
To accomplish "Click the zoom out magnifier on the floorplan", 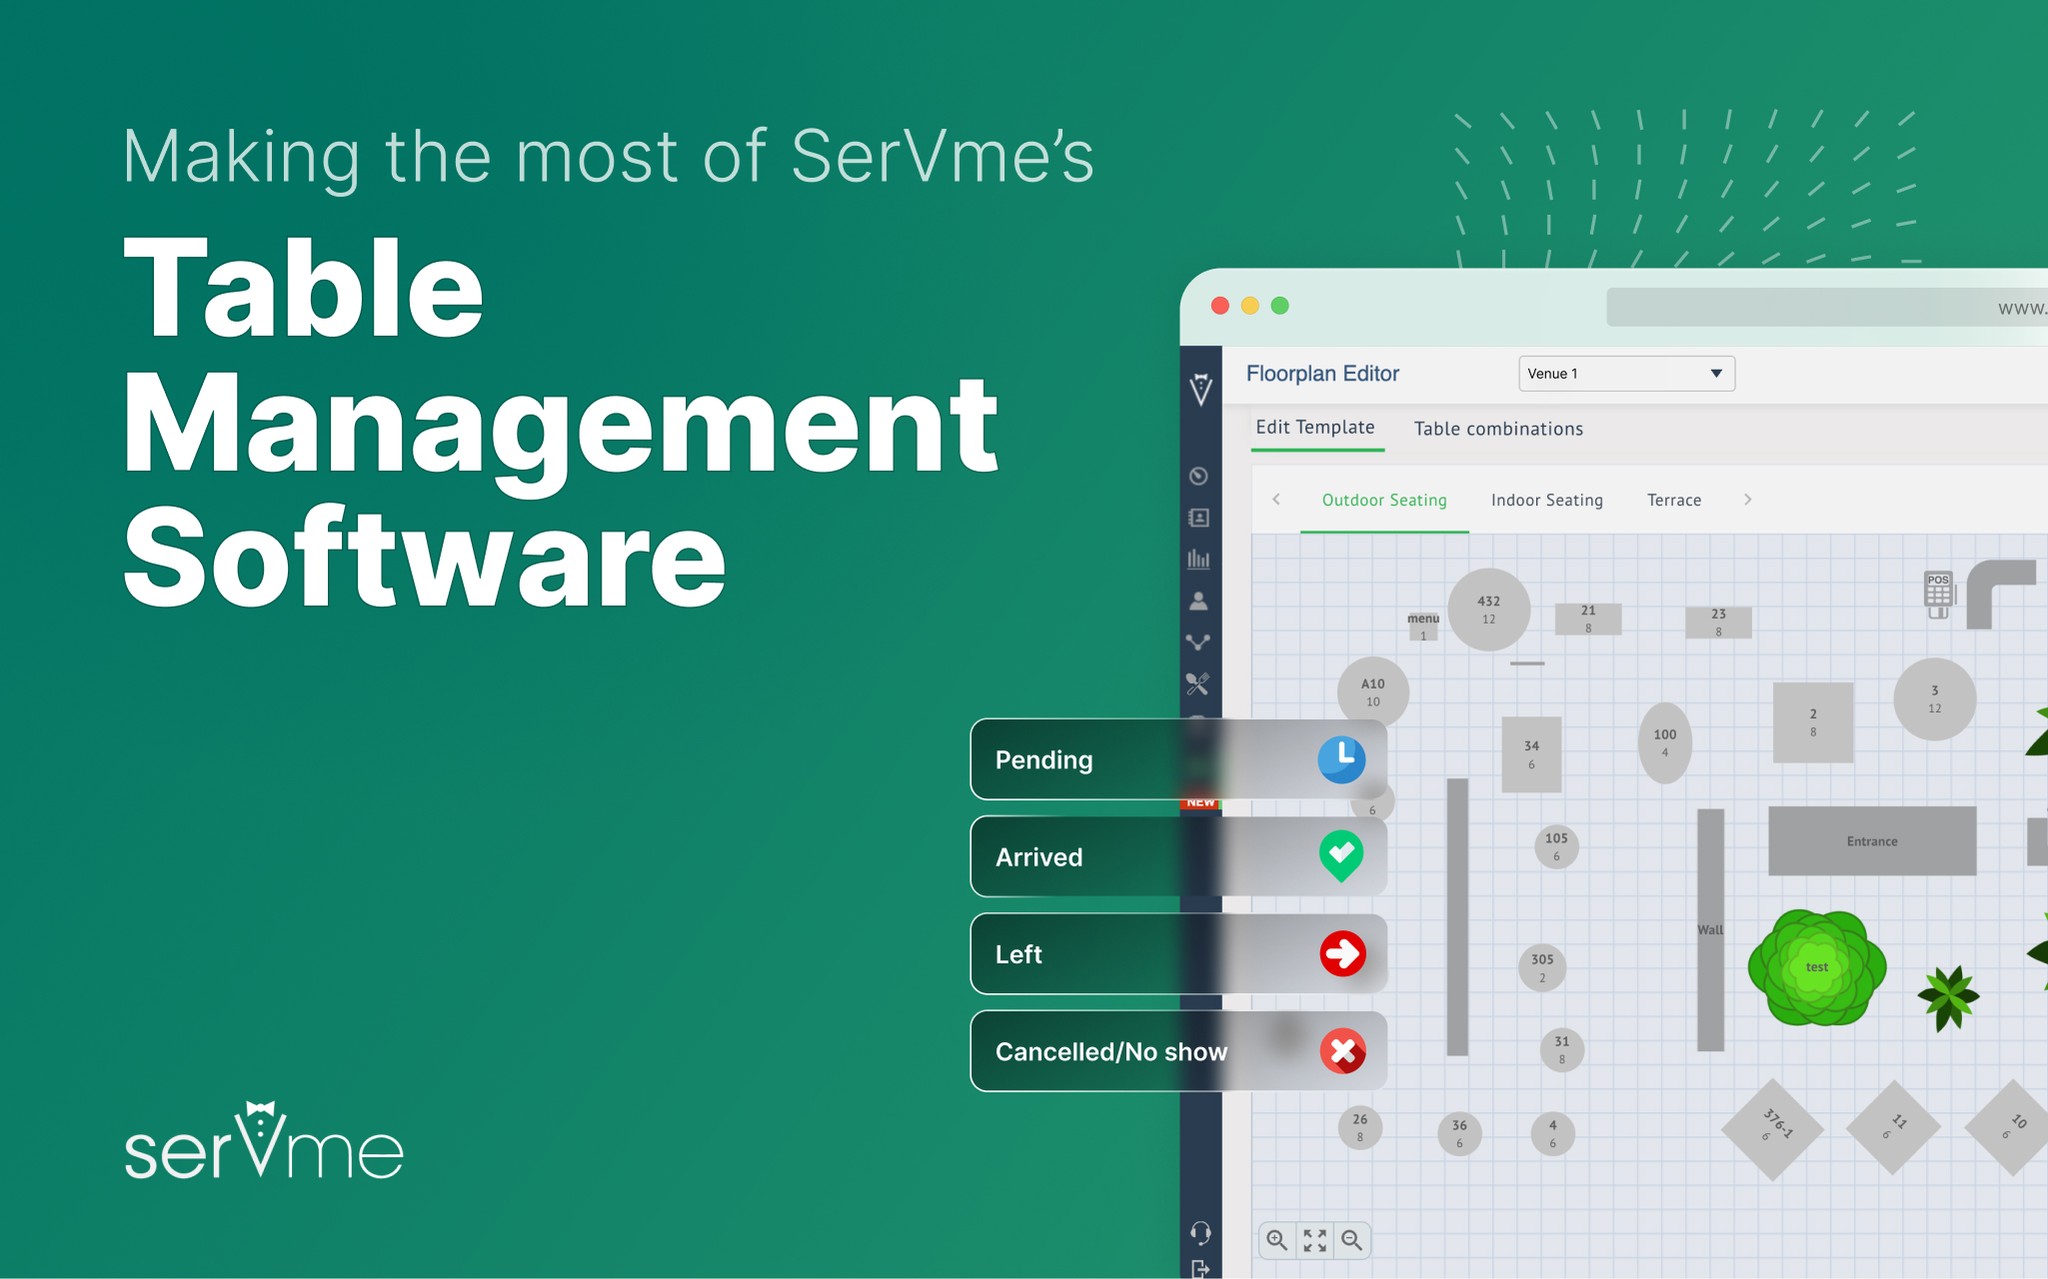I will tap(1353, 1240).
